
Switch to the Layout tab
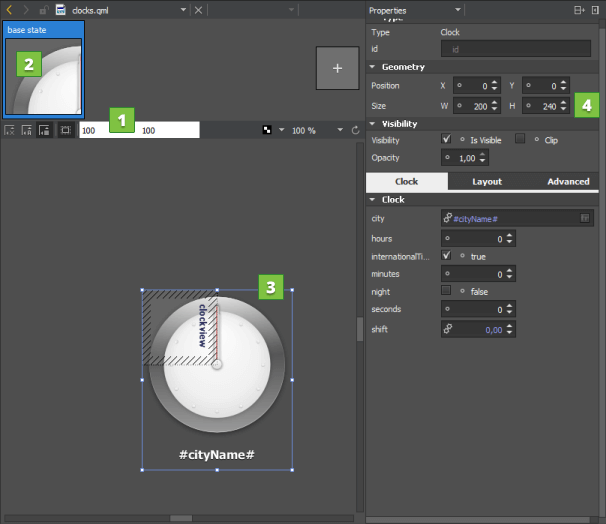[x=487, y=182]
